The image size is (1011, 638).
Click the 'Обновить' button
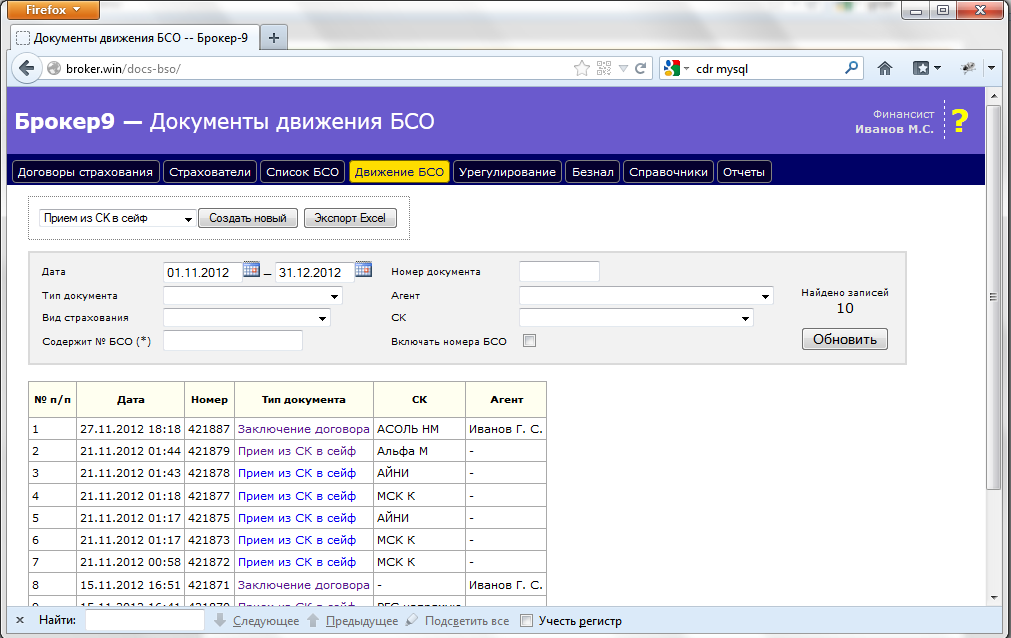click(845, 339)
